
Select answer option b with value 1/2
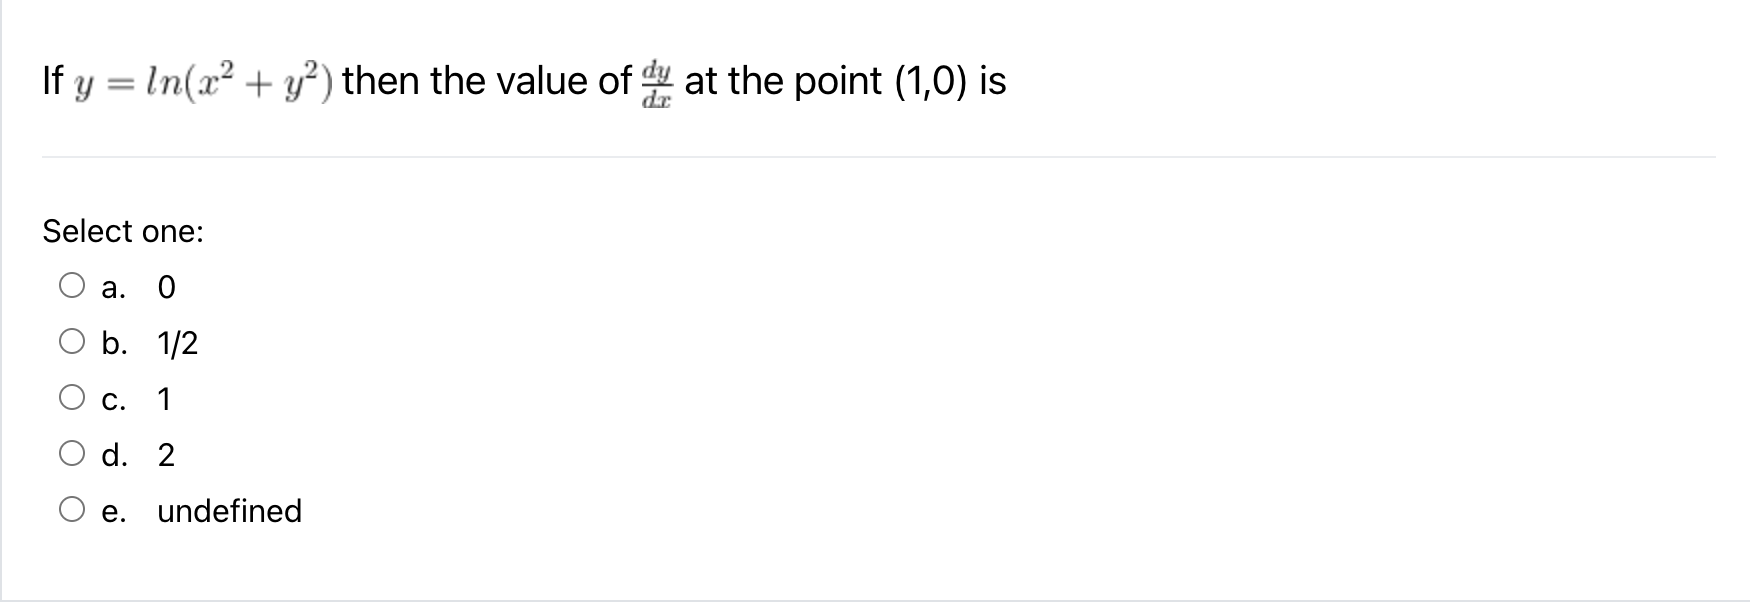[72, 342]
